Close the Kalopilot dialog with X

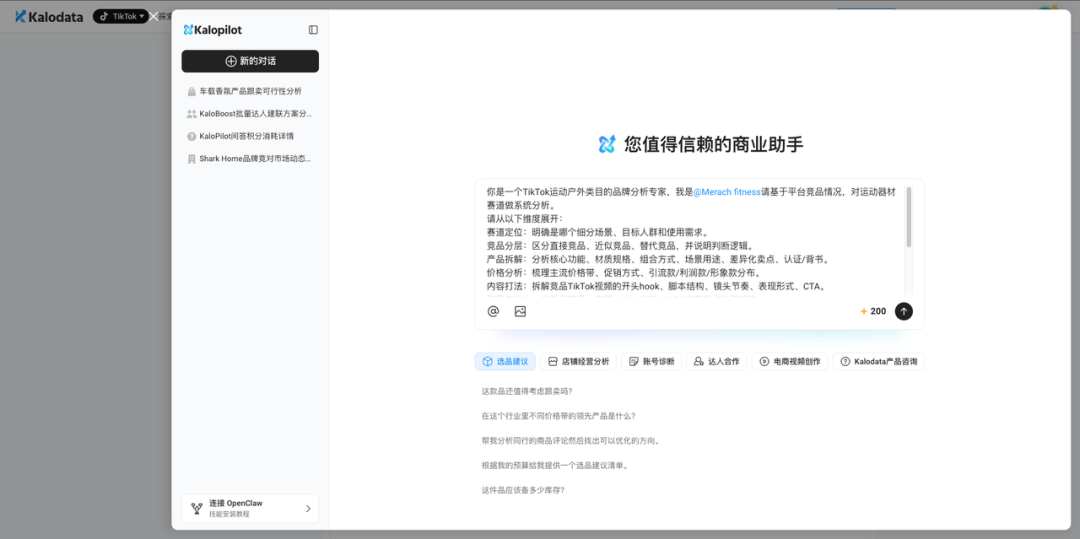tap(154, 17)
